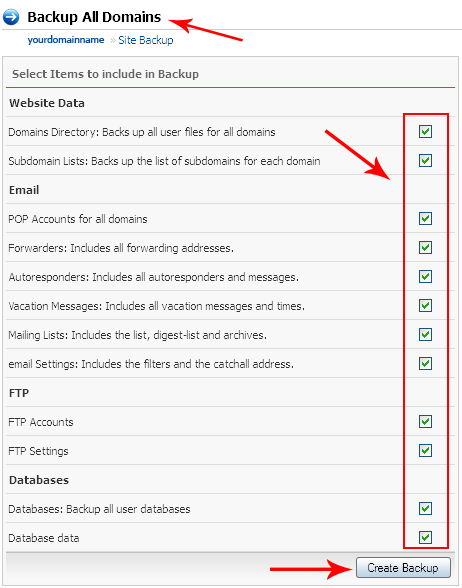The height and width of the screenshot is (588, 462).
Task: Disable the FTP Settings checkbox
Action: (x=425, y=451)
